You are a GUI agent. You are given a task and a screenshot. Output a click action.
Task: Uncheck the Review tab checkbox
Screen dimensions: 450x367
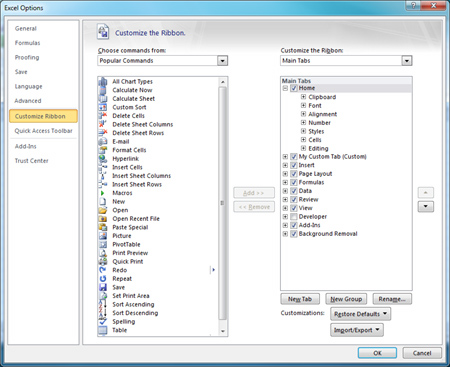(x=294, y=200)
